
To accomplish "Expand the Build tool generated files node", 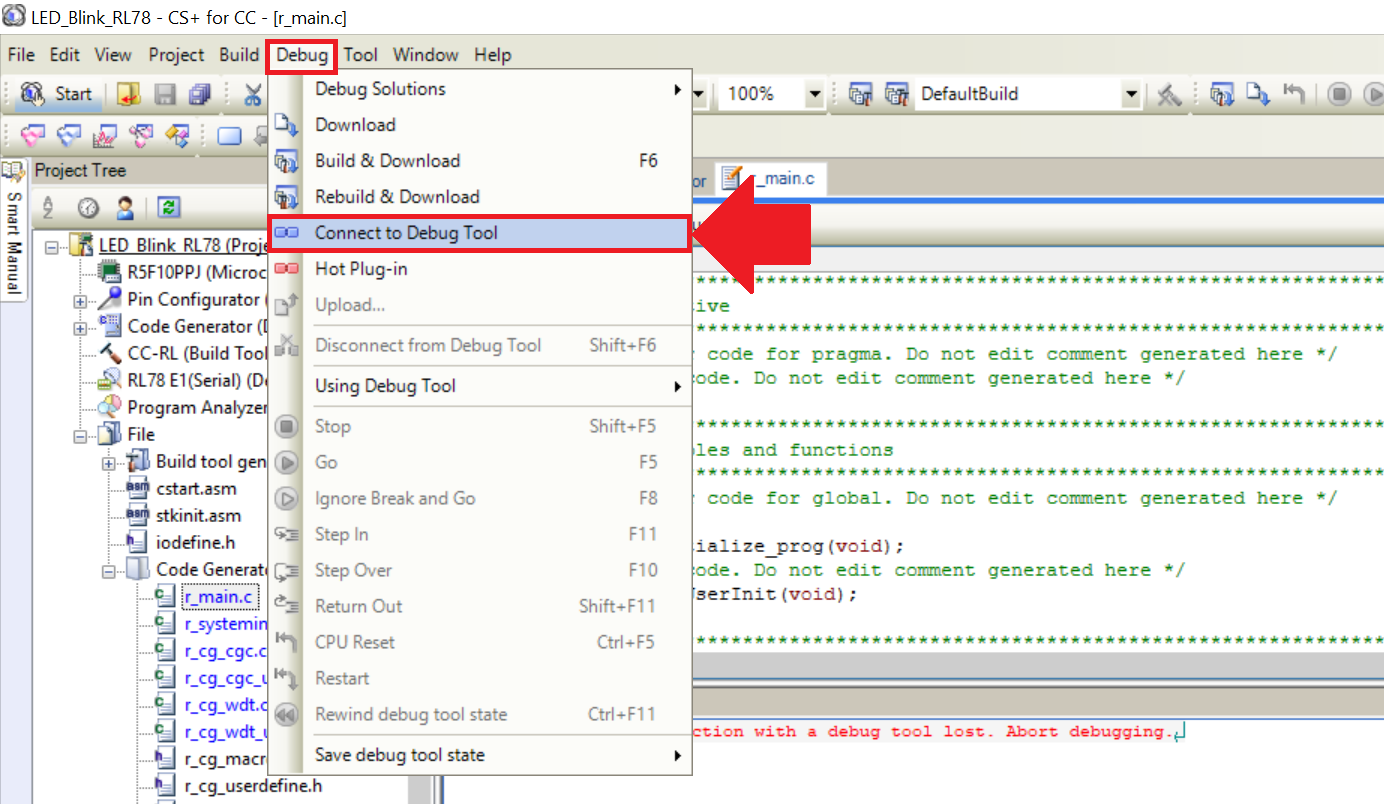I will click(x=108, y=462).
